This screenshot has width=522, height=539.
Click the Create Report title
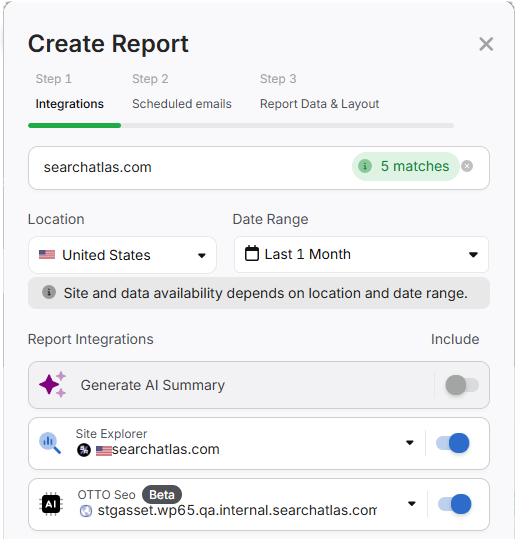point(108,44)
